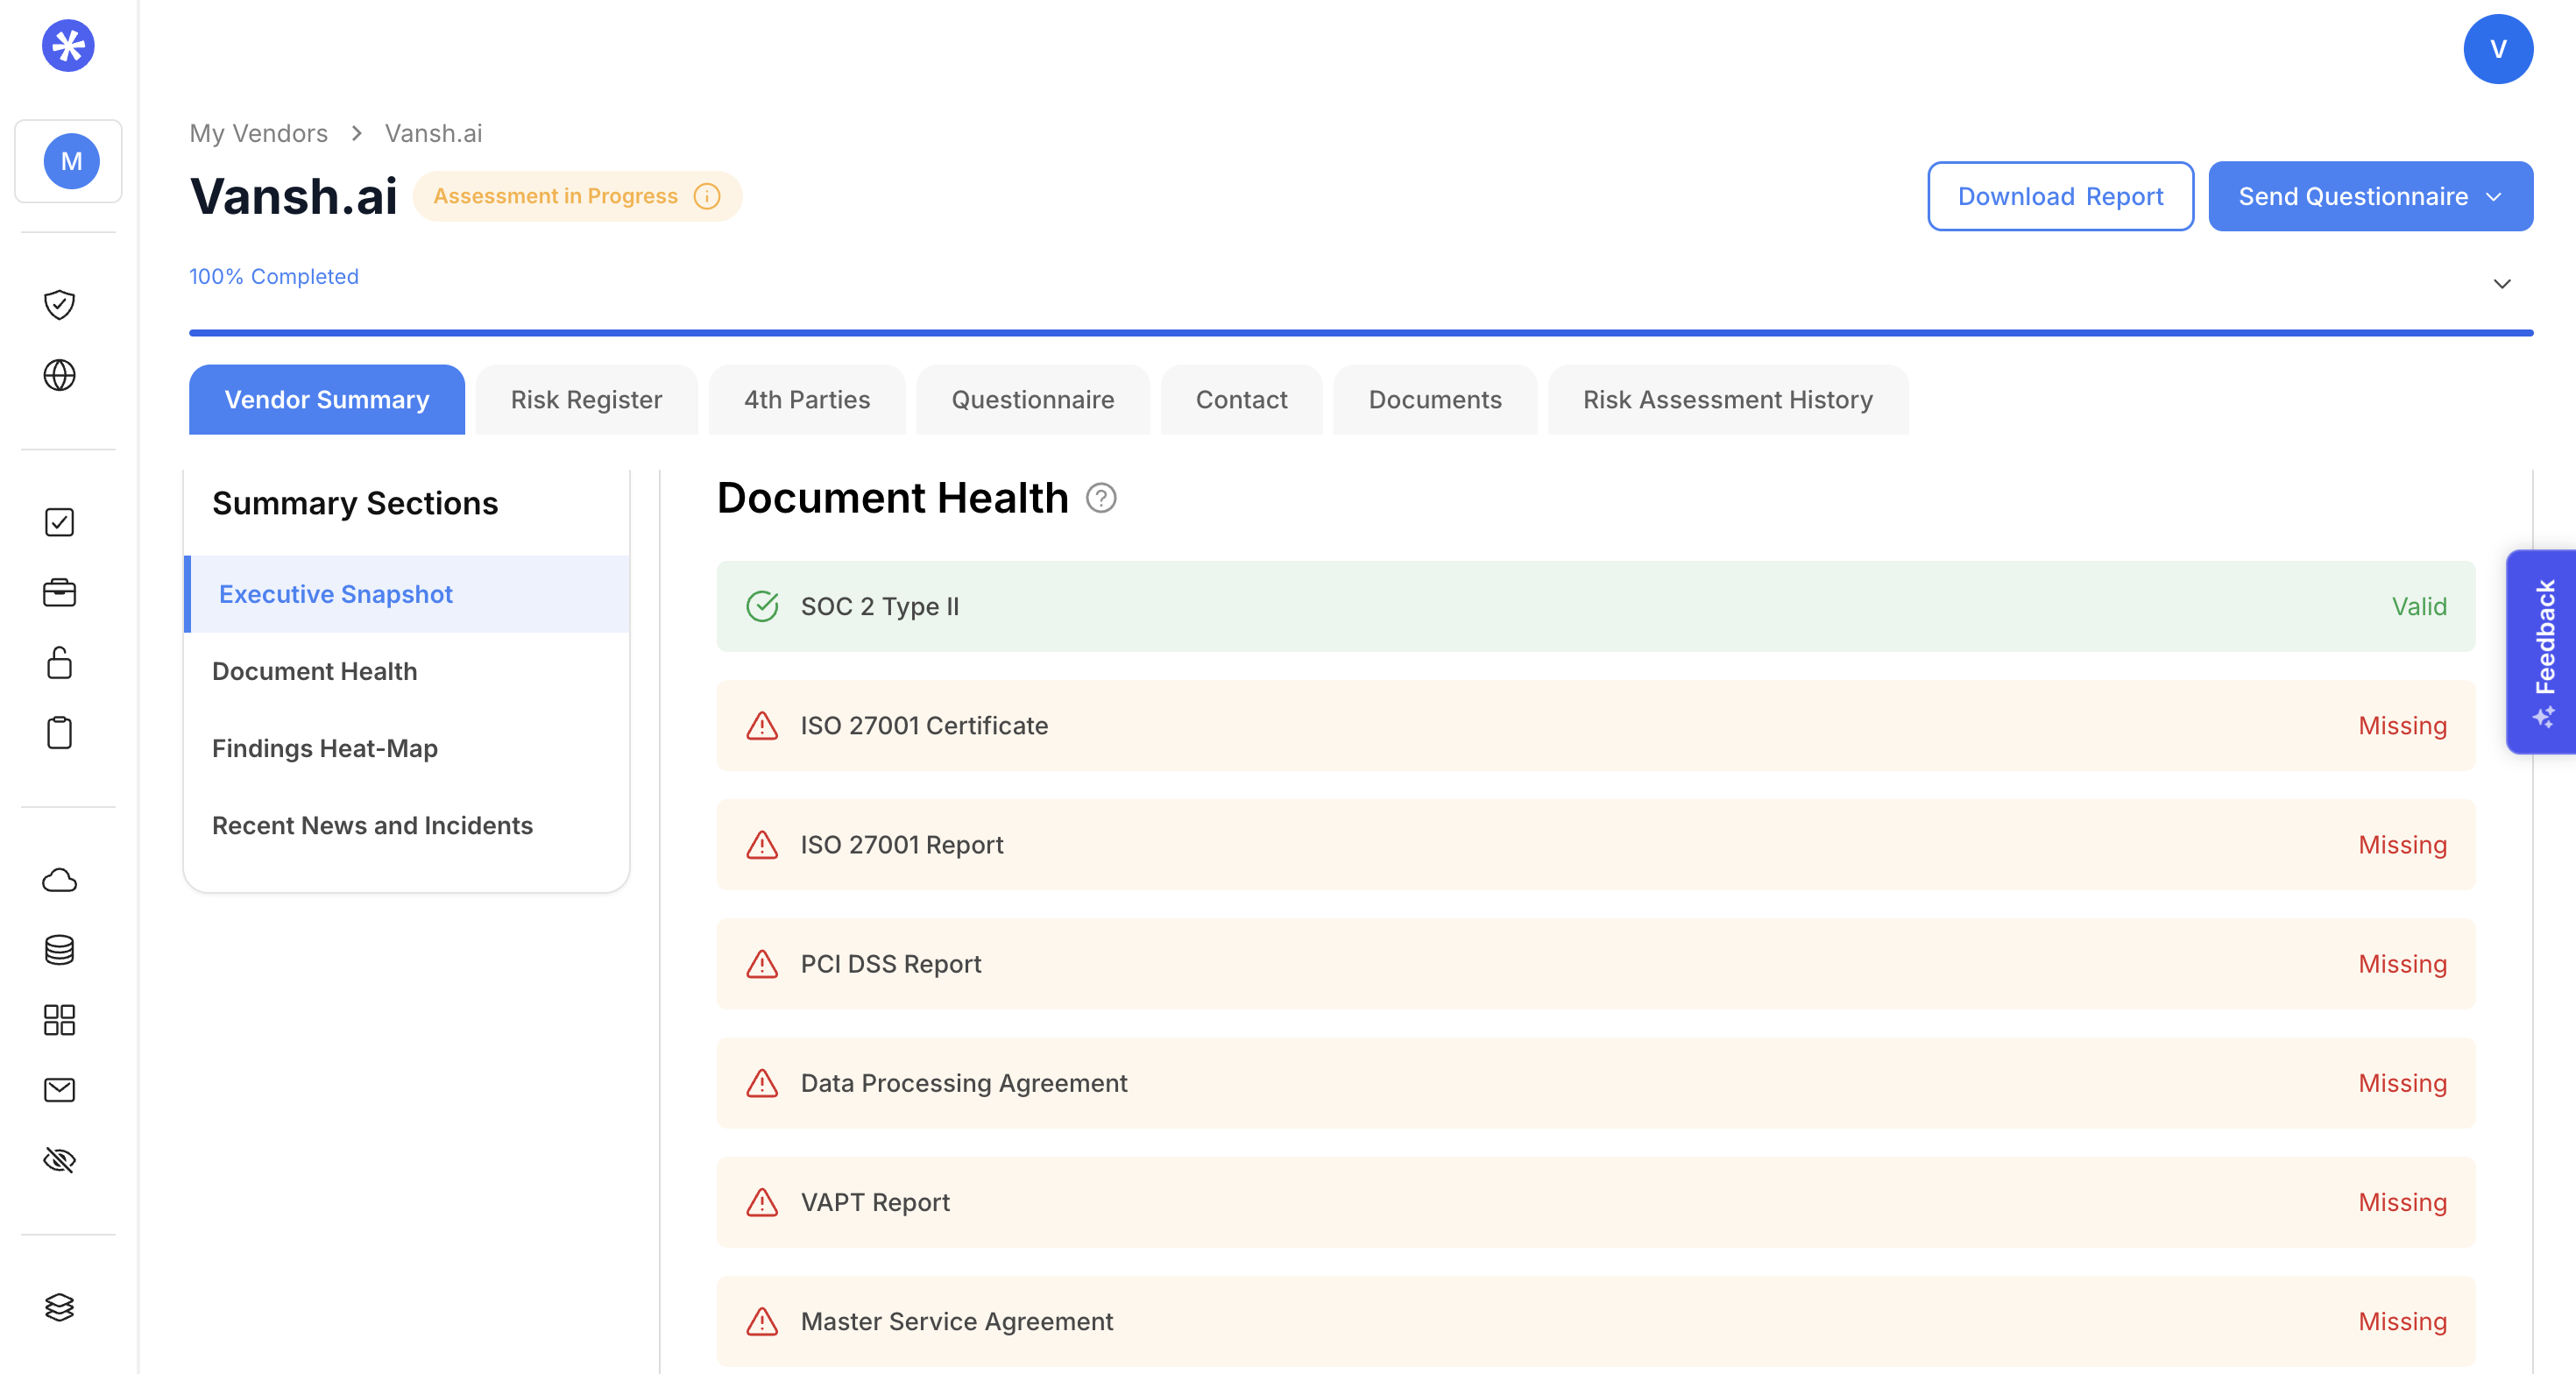
Task: Open the Send Questionnaire dropdown
Action: (x=2370, y=196)
